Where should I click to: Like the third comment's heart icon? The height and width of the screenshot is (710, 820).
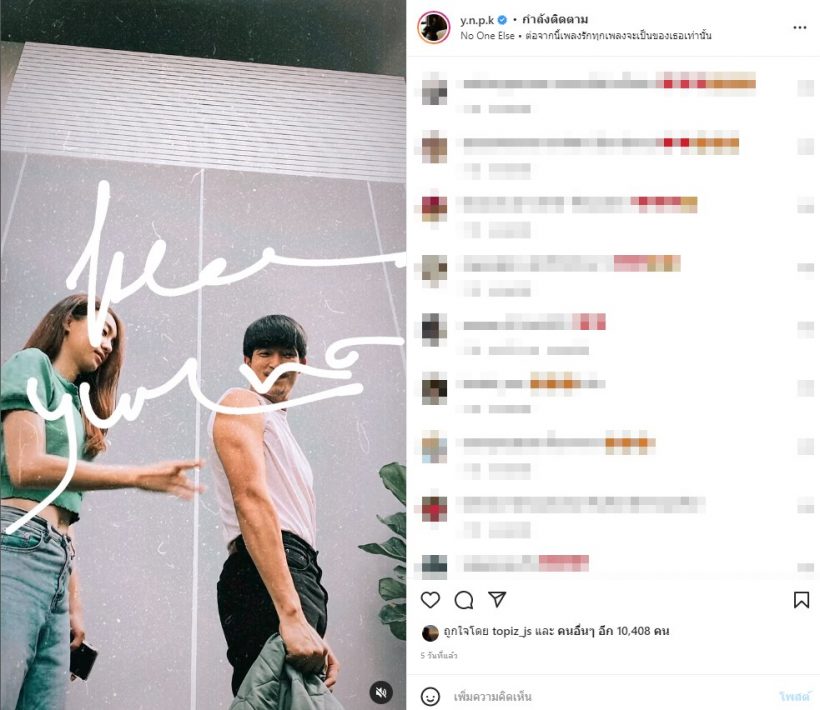click(x=805, y=205)
